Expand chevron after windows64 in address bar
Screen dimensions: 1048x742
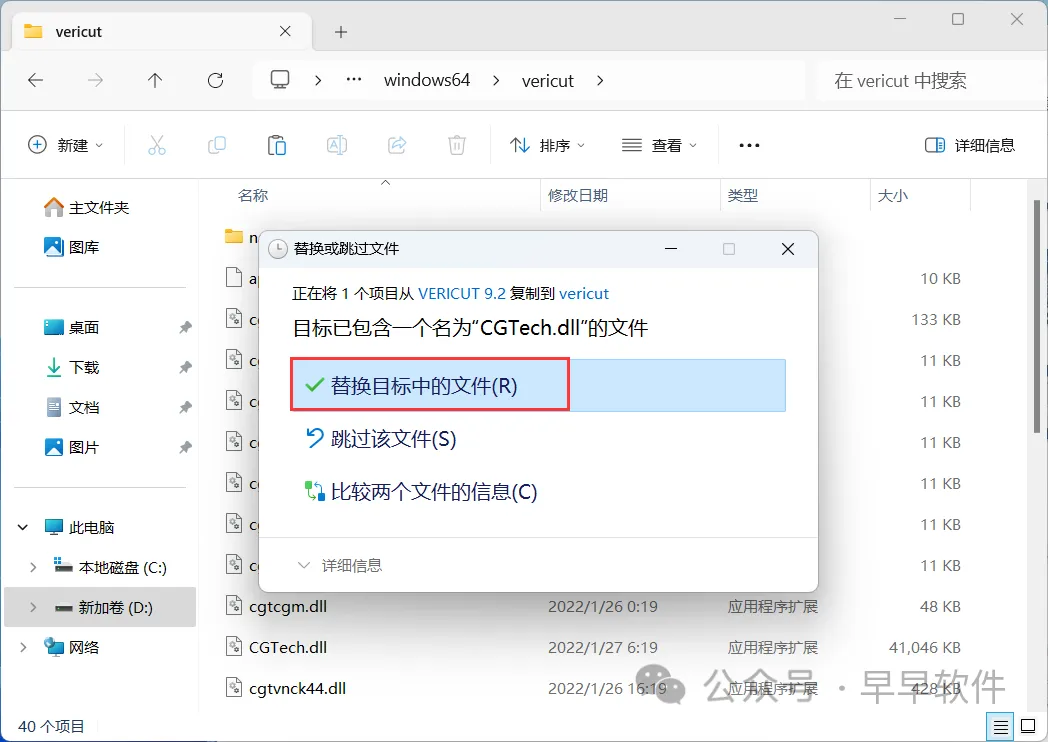pyautogui.click(x=496, y=81)
